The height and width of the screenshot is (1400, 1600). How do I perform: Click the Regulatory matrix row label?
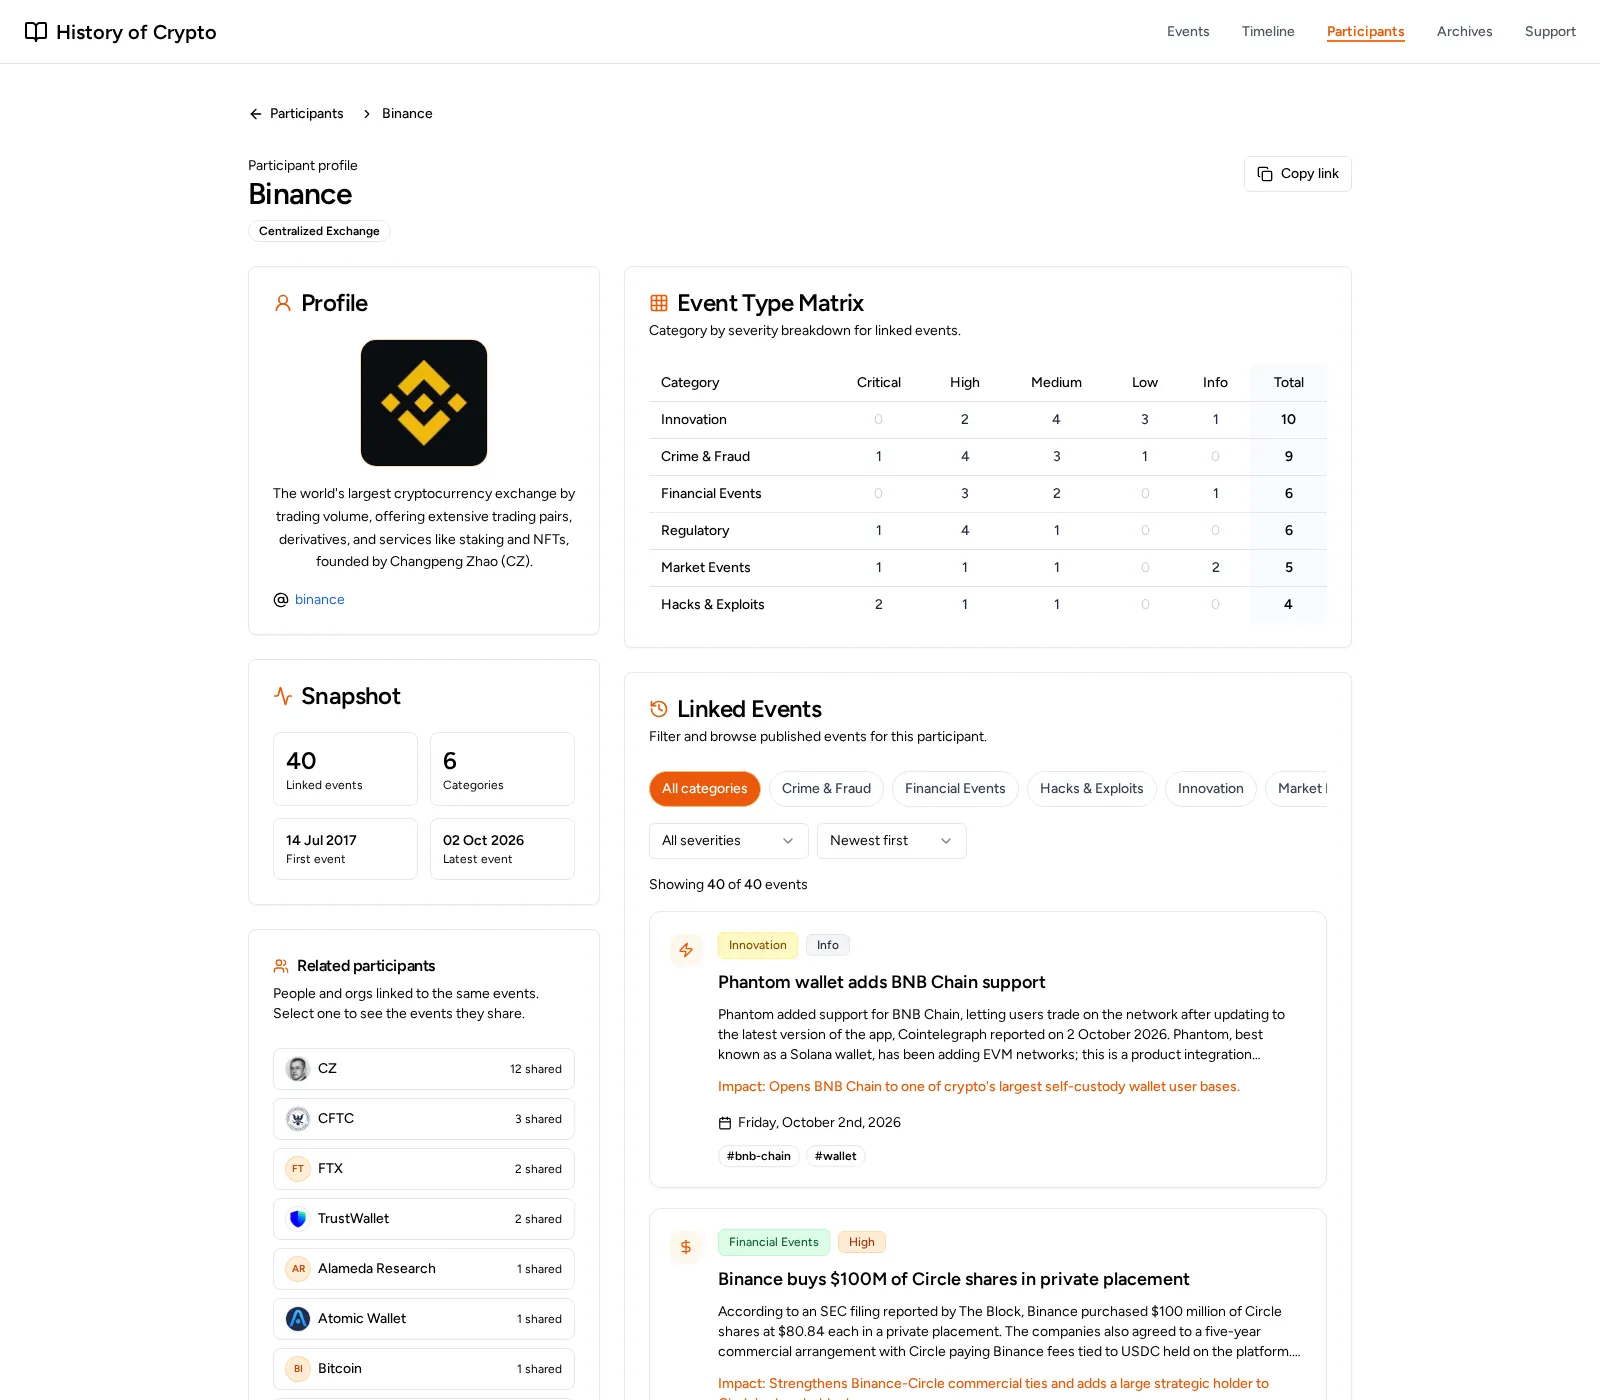(695, 531)
